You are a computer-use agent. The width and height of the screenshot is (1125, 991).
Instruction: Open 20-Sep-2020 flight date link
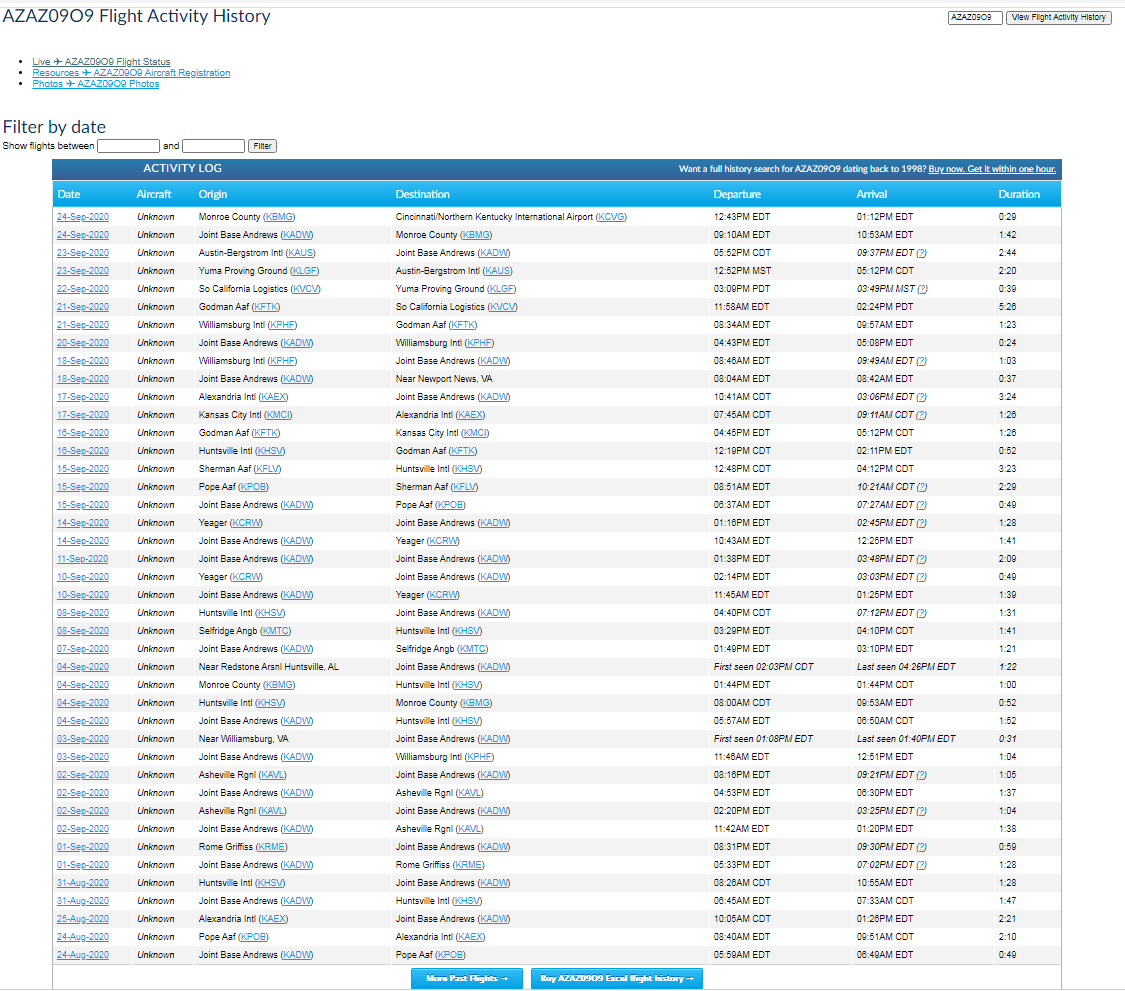pos(83,343)
